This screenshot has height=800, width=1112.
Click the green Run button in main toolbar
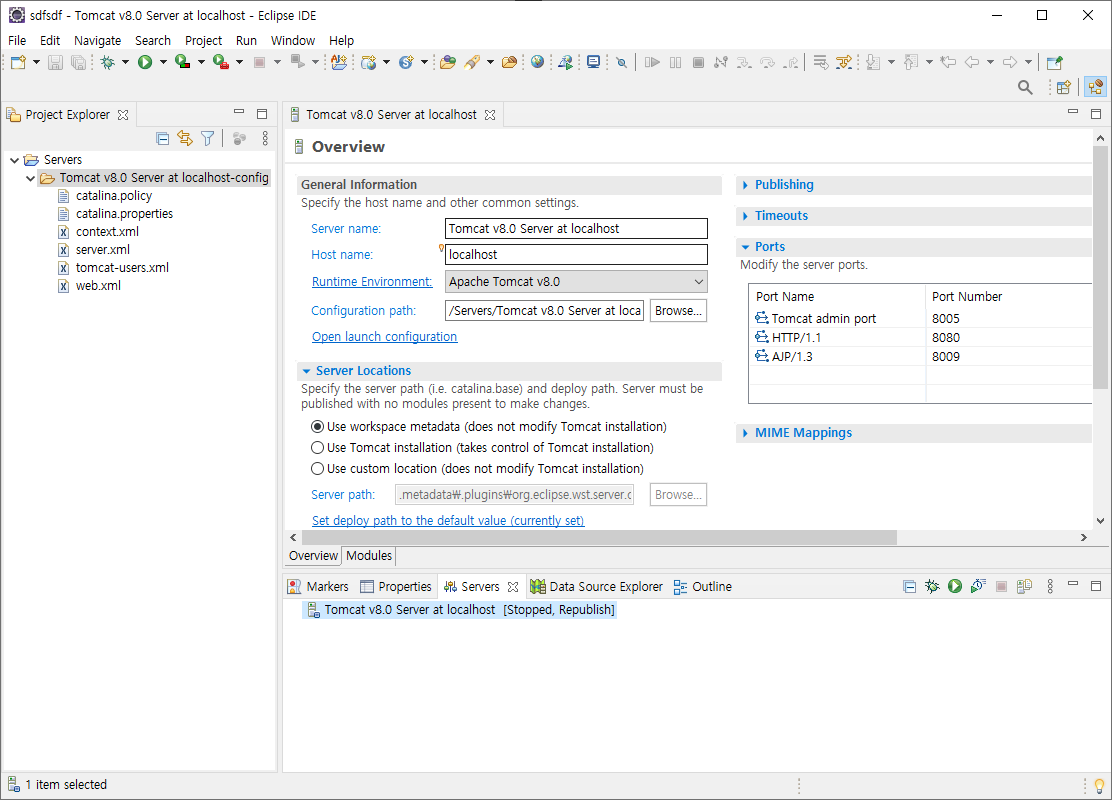145,62
